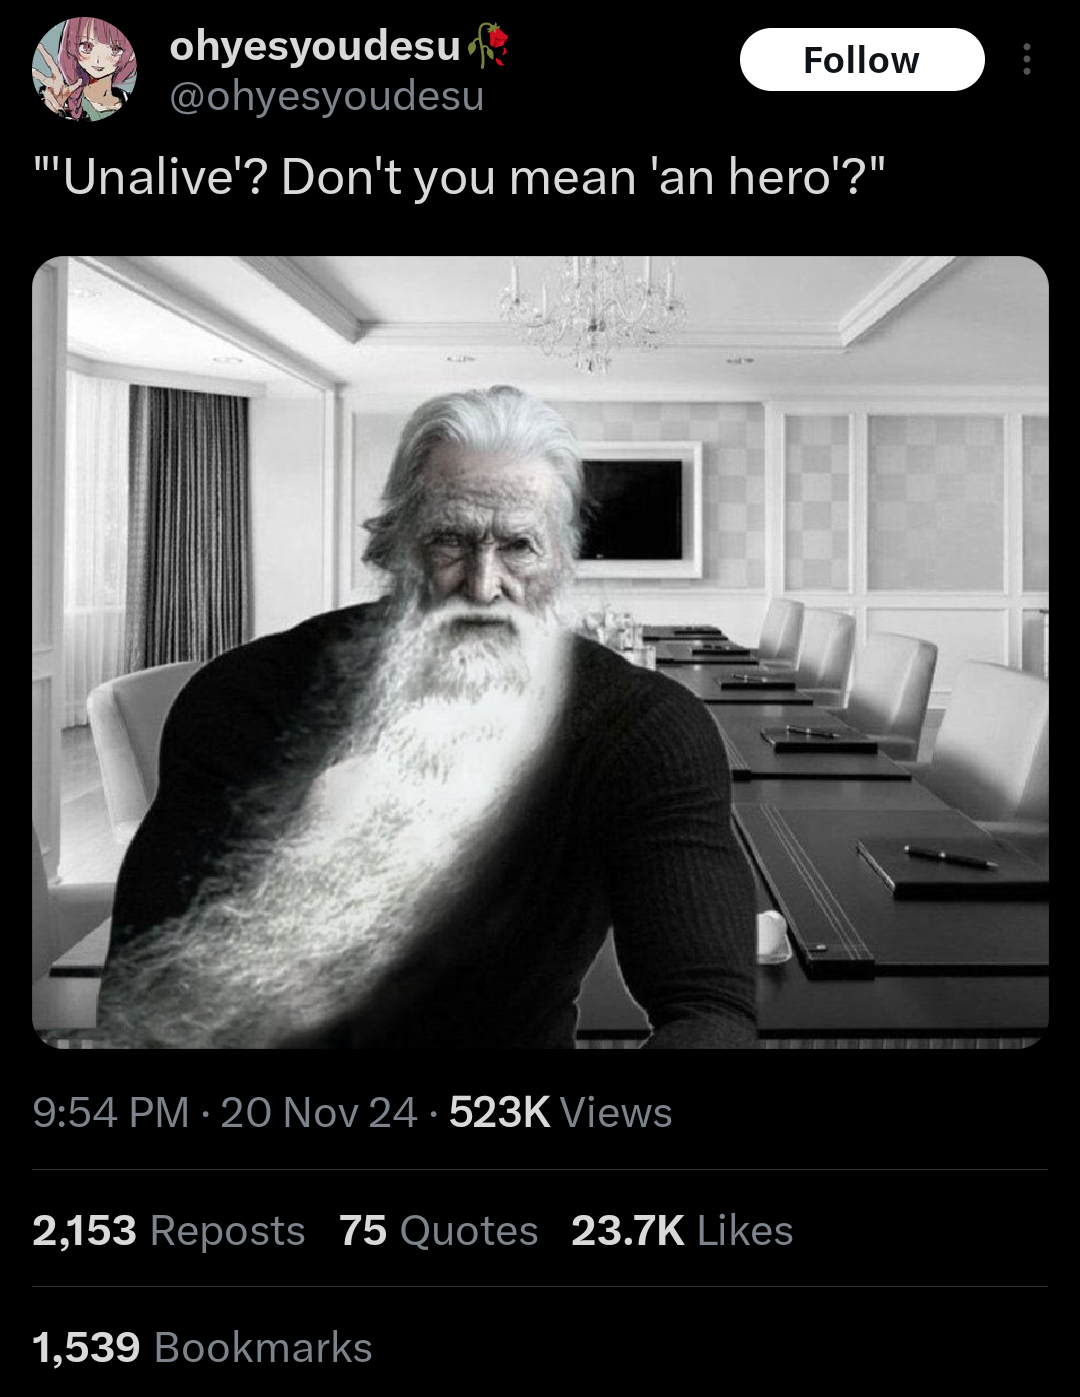Open the @ohyesyoudesu handle link
The width and height of the screenshot is (1080, 1397).
tap(326, 96)
